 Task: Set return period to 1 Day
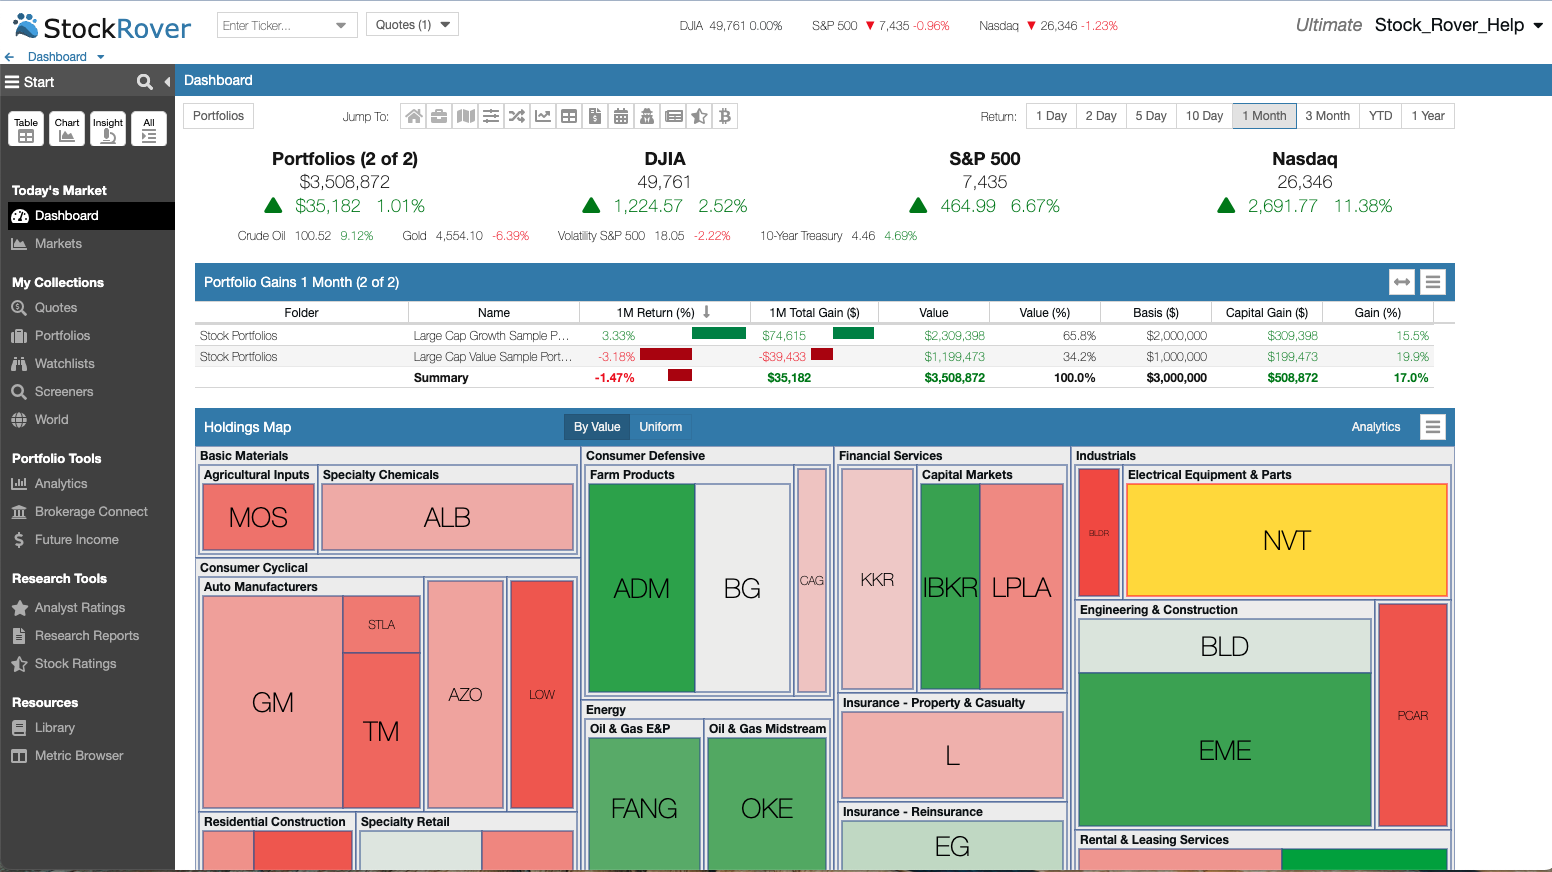(x=1051, y=116)
